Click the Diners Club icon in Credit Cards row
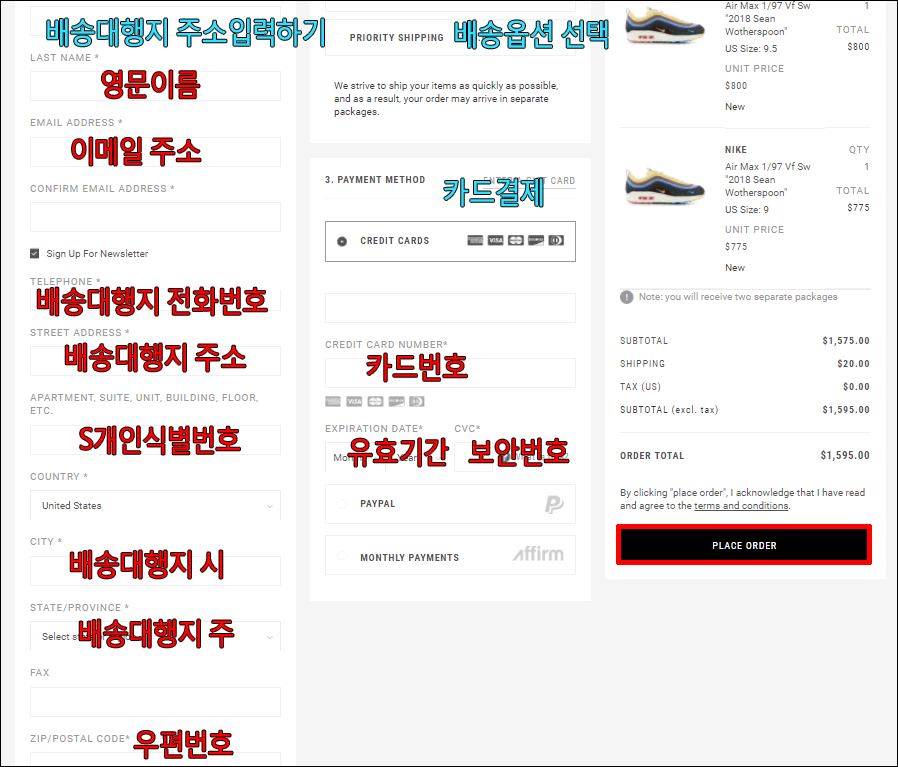The width and height of the screenshot is (898, 767). coord(556,240)
